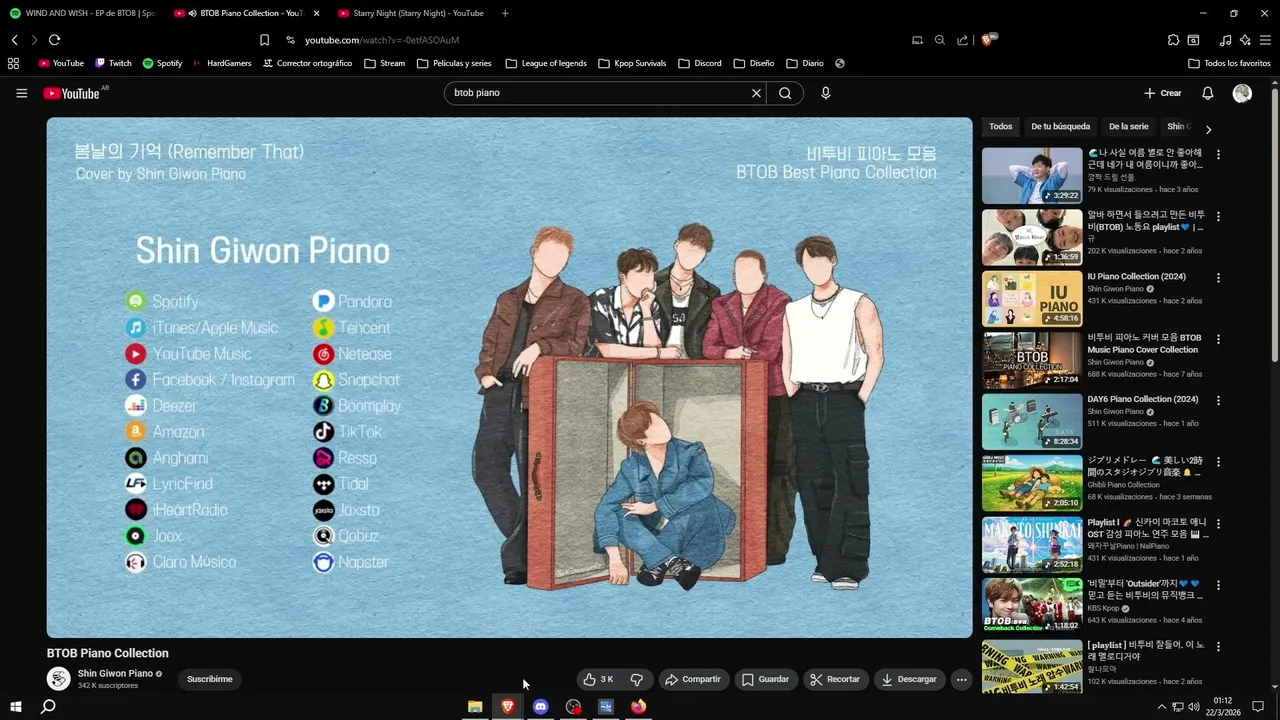Start voice search with the microphone

click(825, 93)
